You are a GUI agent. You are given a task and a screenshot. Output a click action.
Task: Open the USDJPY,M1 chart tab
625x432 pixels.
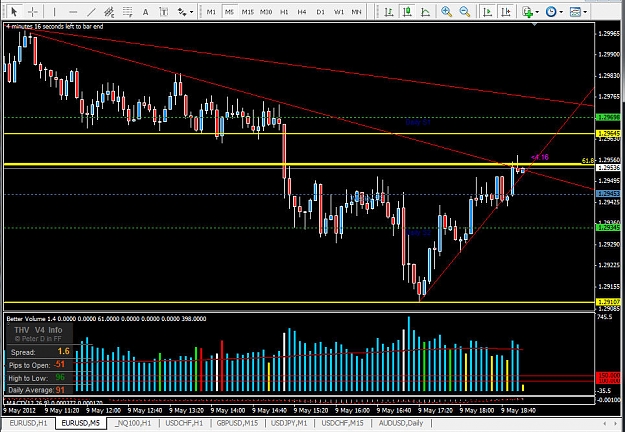[289, 423]
